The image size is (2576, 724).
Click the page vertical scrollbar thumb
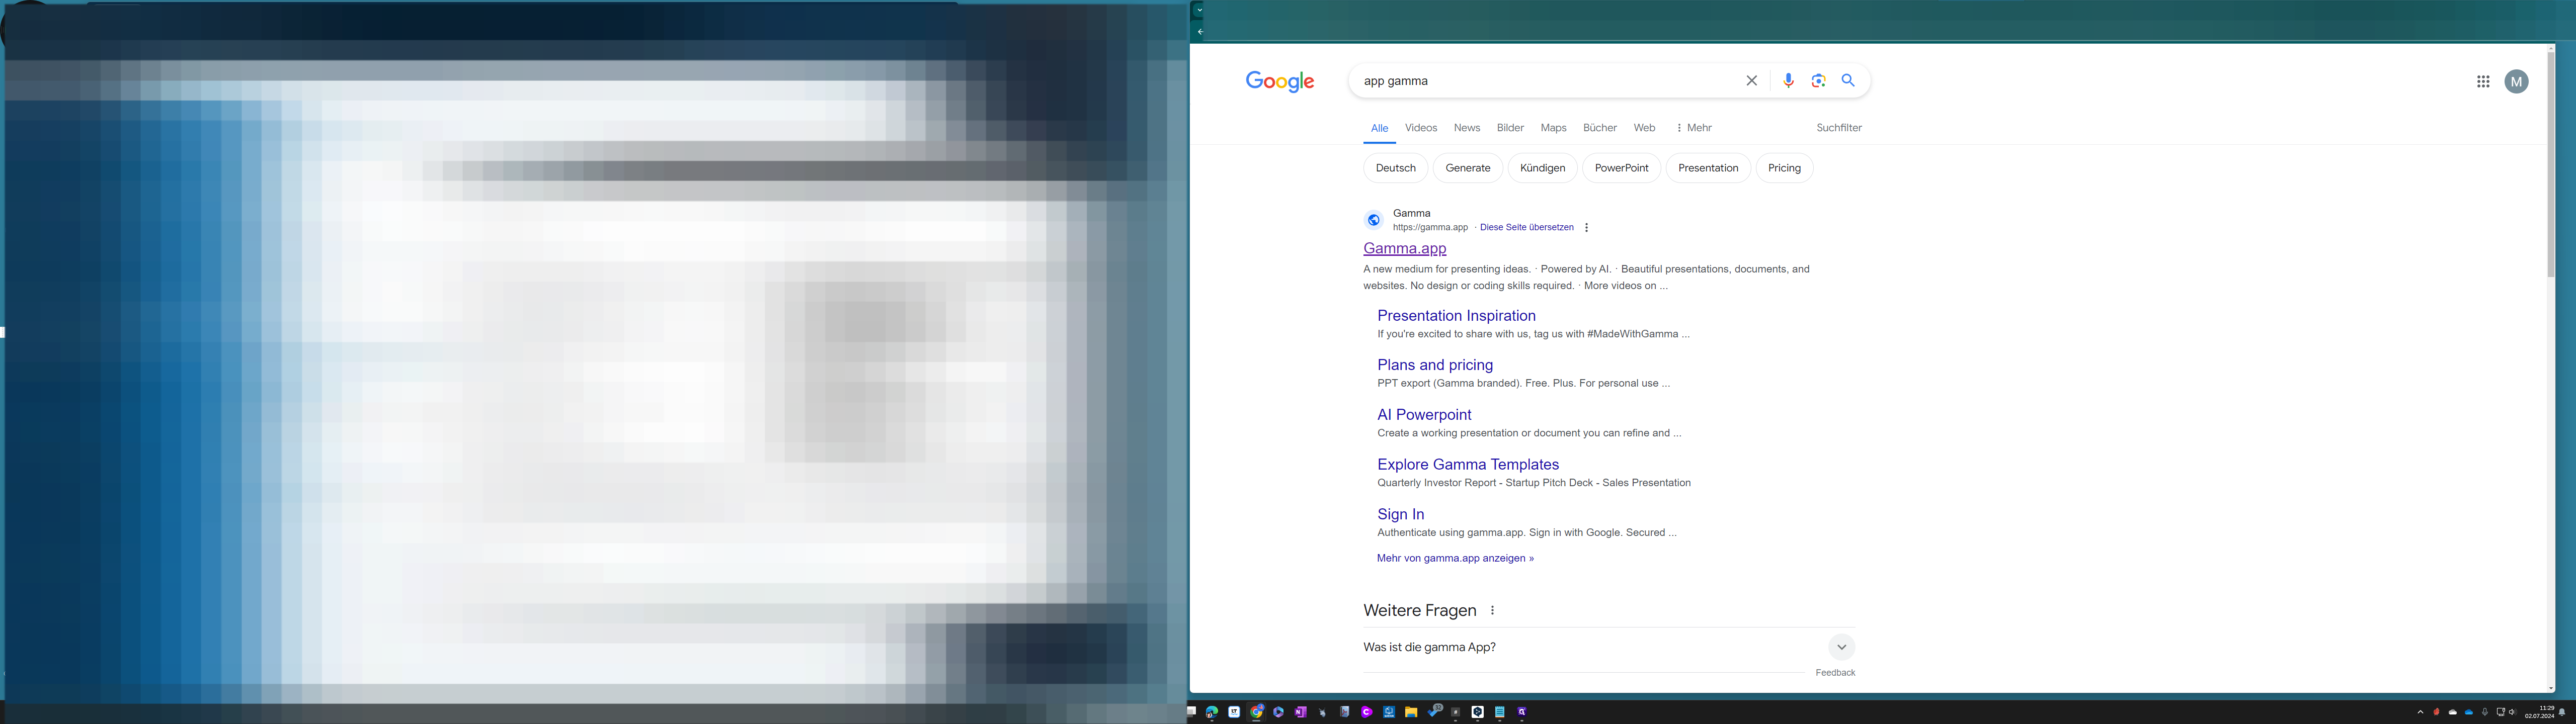[x=2550, y=165]
